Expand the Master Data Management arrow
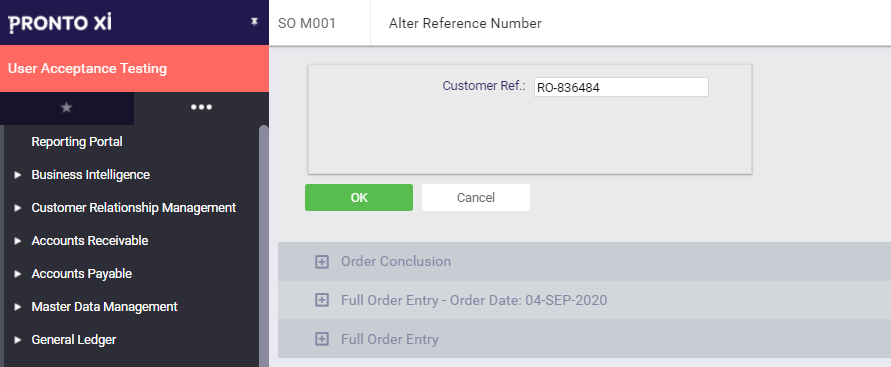 pyautogui.click(x=18, y=307)
